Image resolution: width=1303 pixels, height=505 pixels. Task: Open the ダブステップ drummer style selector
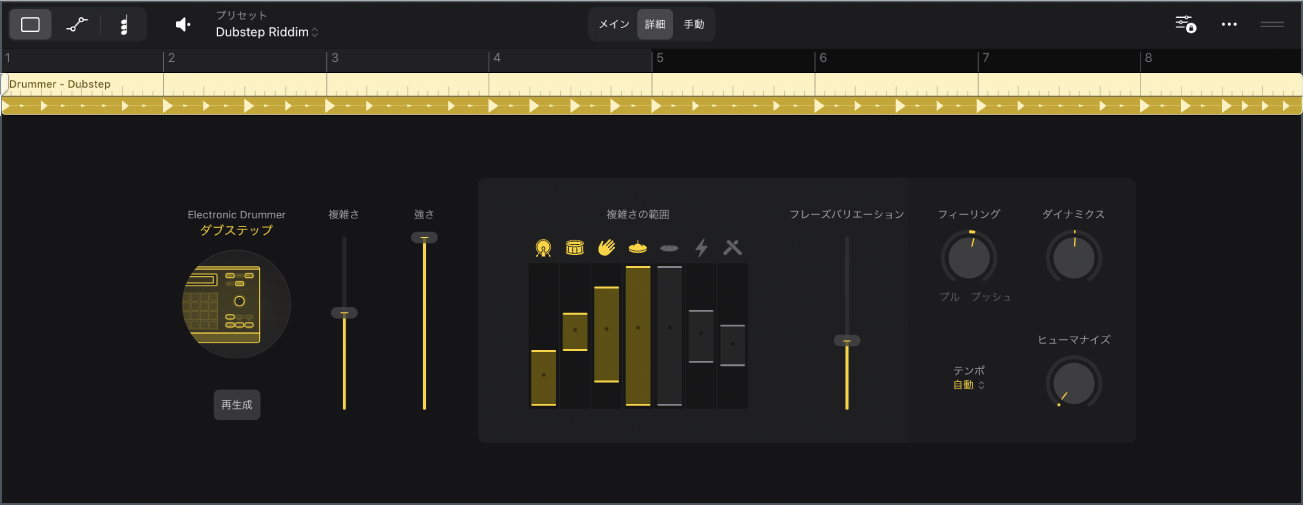236,230
